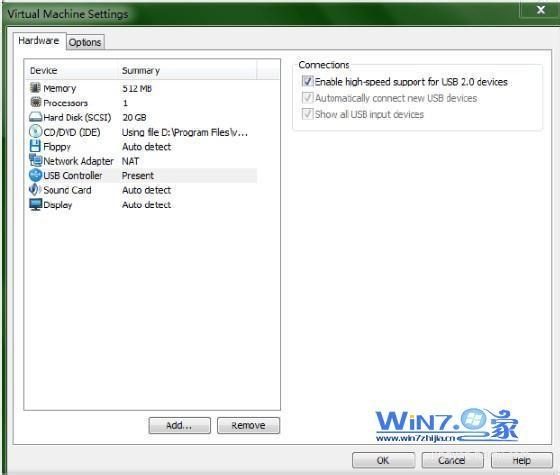Select the Processors chip icon
The width and height of the screenshot is (560, 475).
pos(35,102)
